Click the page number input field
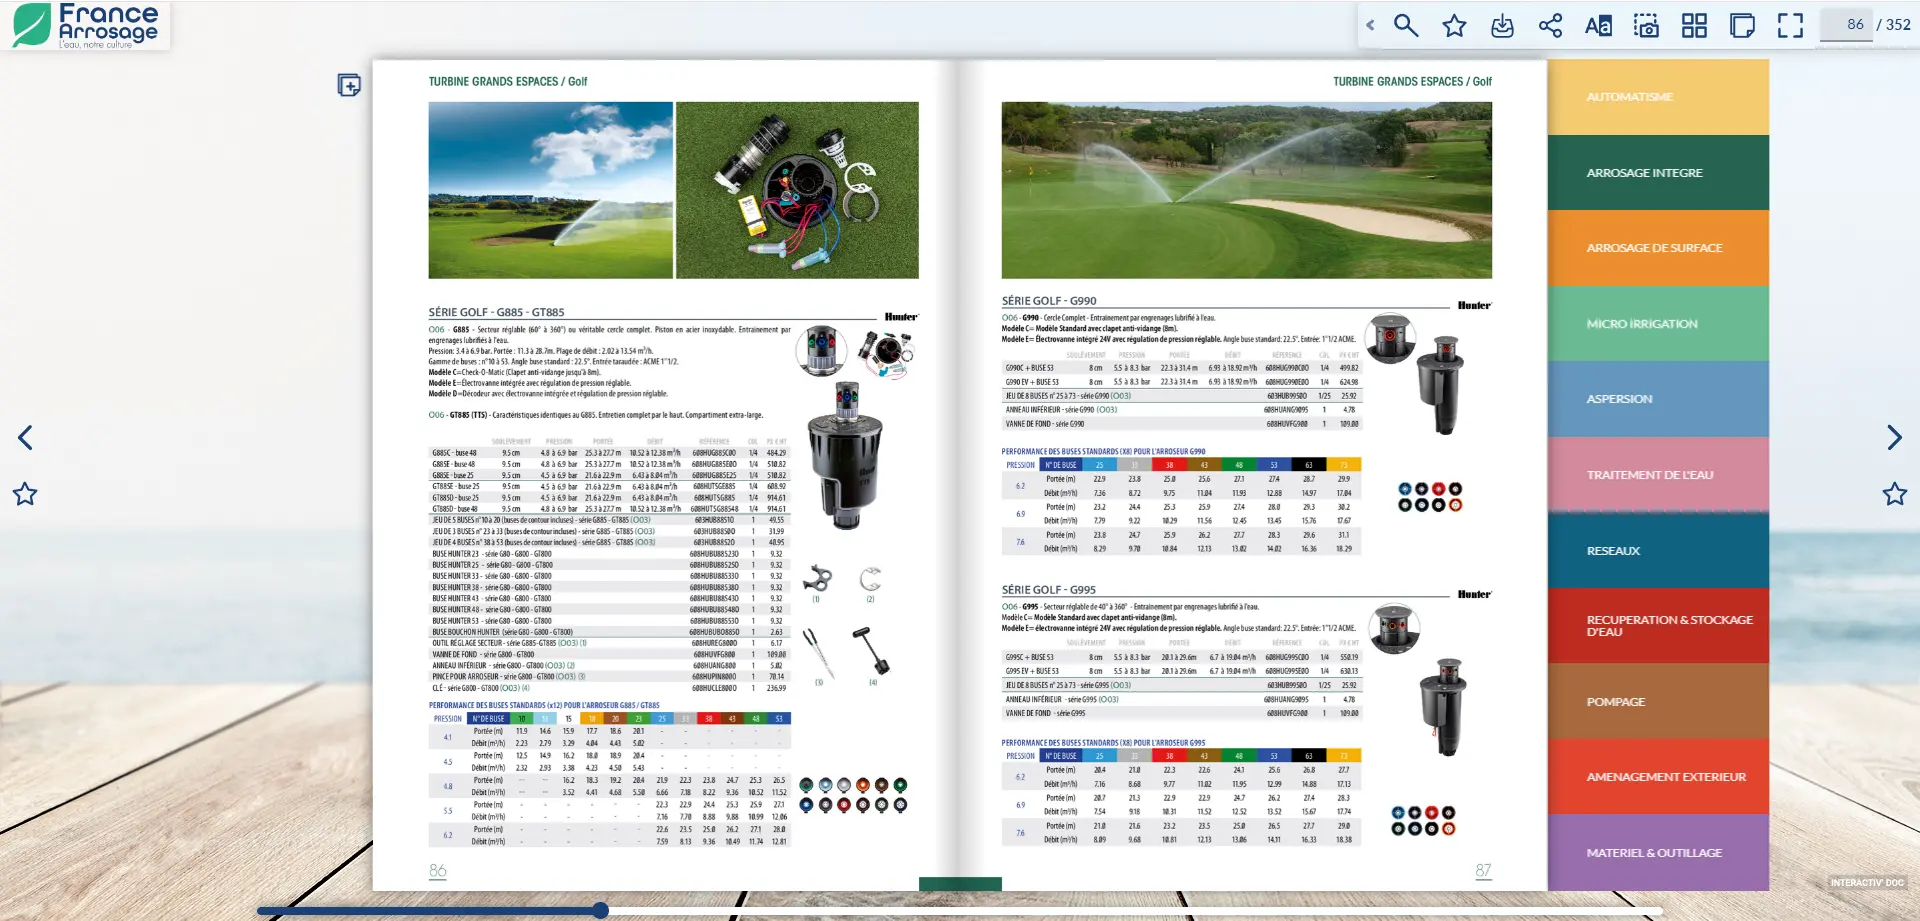This screenshot has width=1920, height=921. coord(1845,25)
